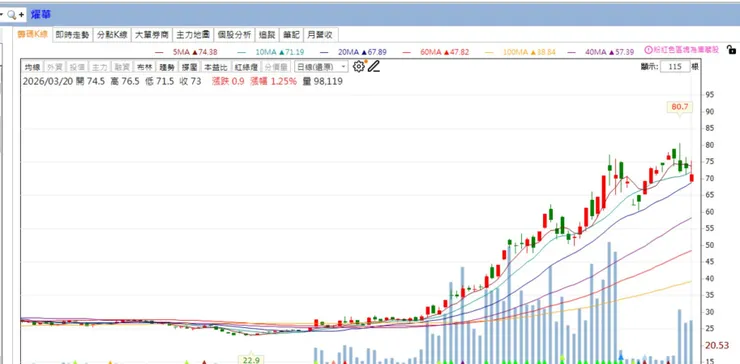The width and height of the screenshot is (740, 364).
Task: Toggle the 本益比 button
Action: coord(216,67)
